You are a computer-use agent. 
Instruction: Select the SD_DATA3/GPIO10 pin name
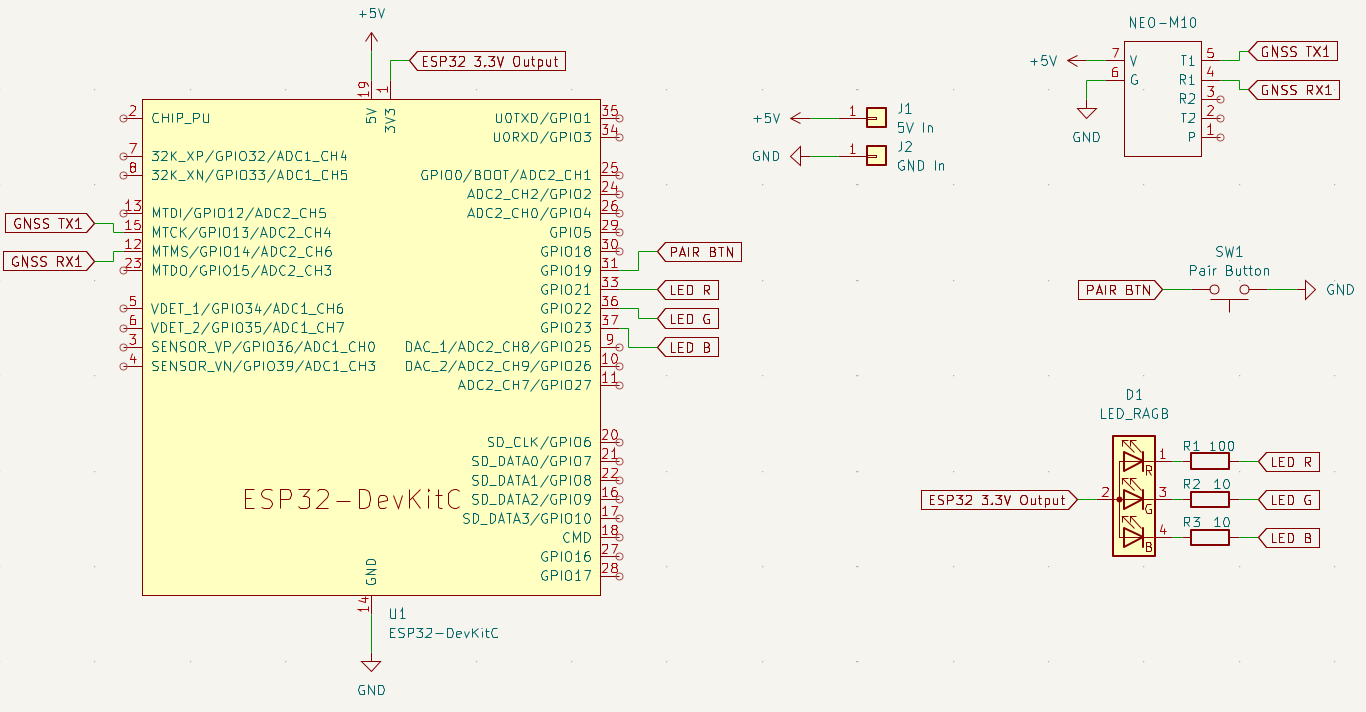click(x=527, y=518)
